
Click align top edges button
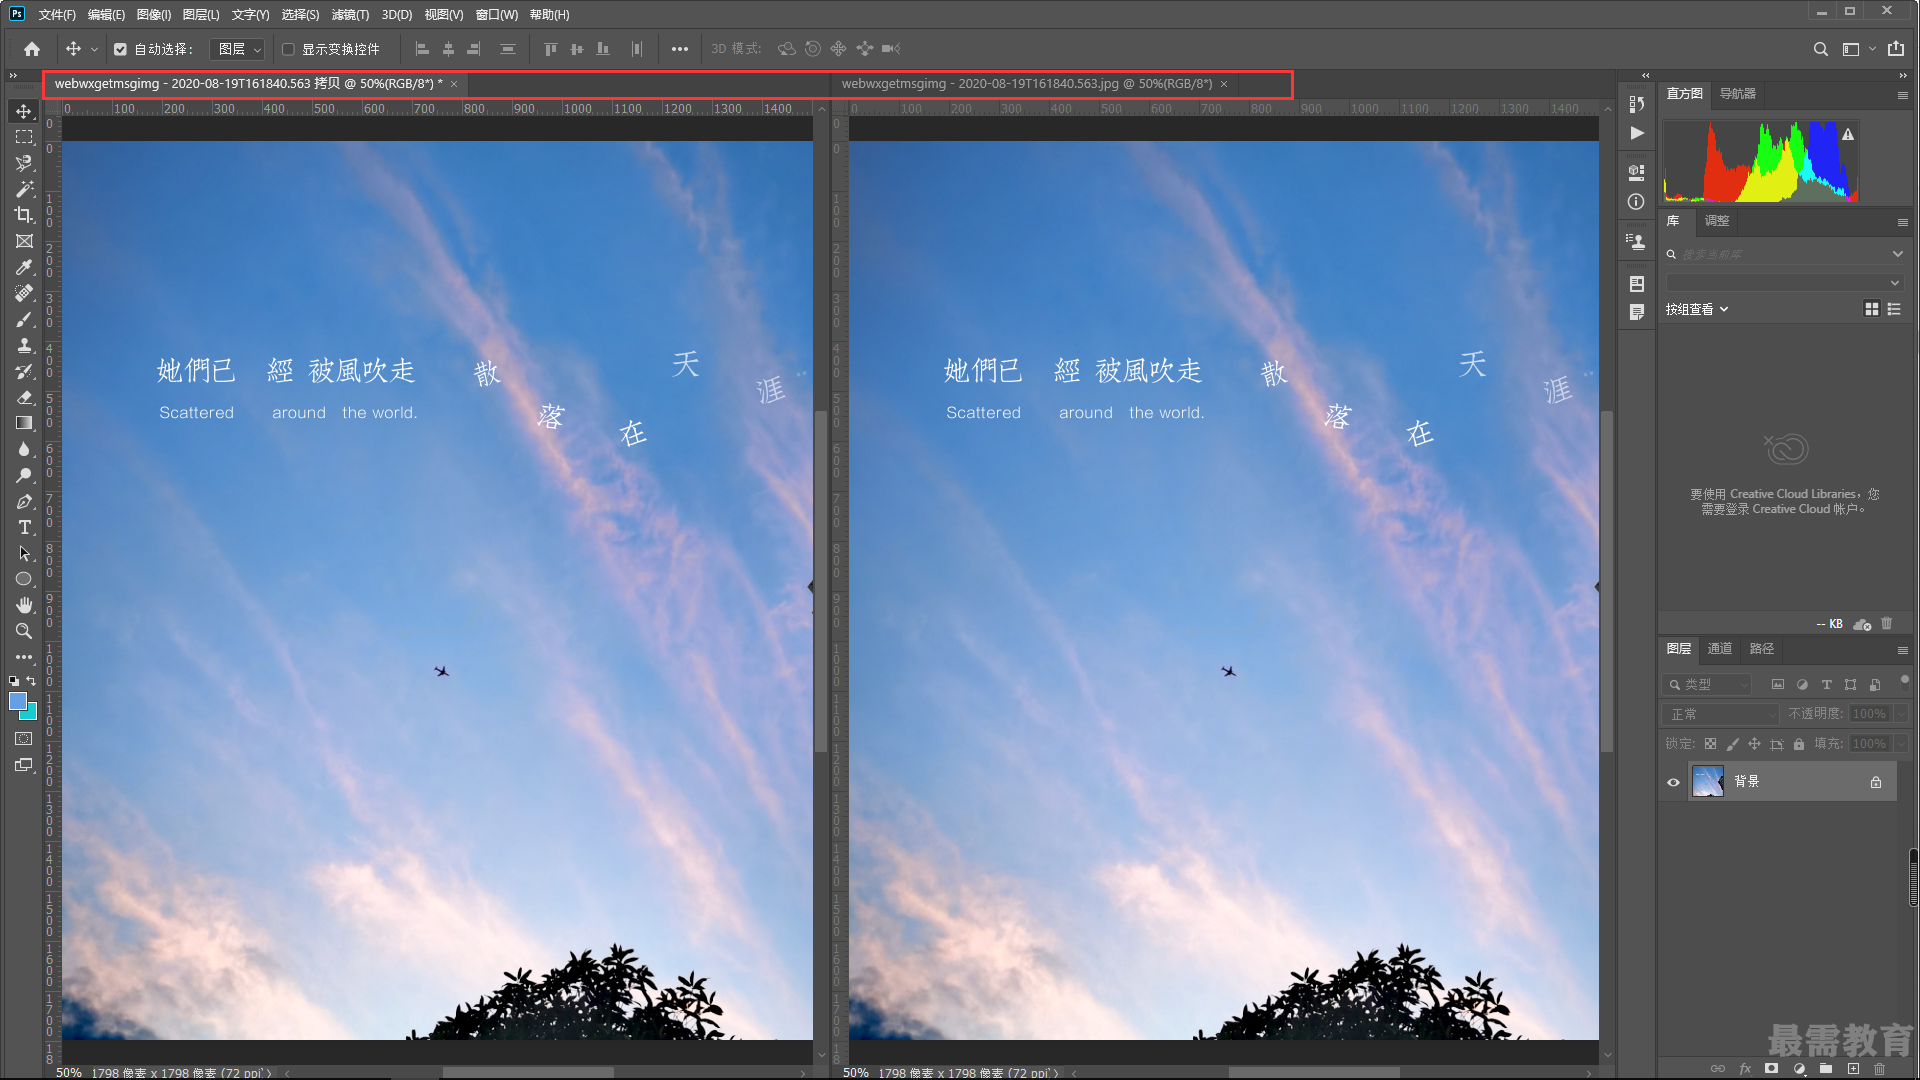550,49
